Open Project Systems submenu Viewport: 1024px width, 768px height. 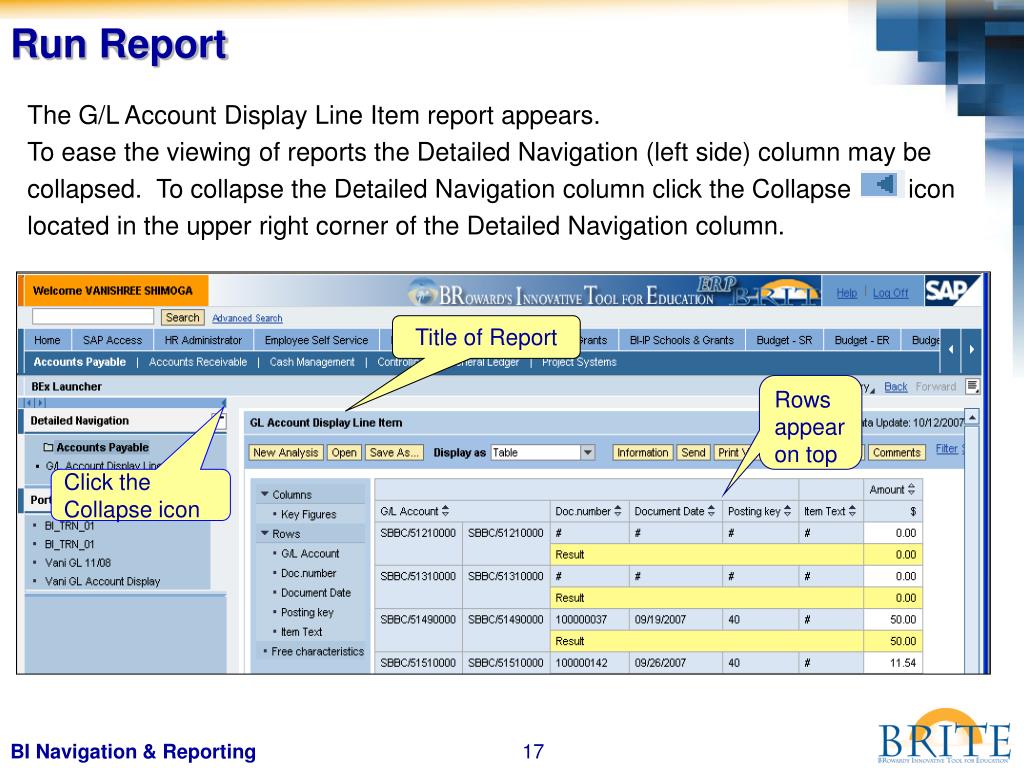[x=579, y=362]
